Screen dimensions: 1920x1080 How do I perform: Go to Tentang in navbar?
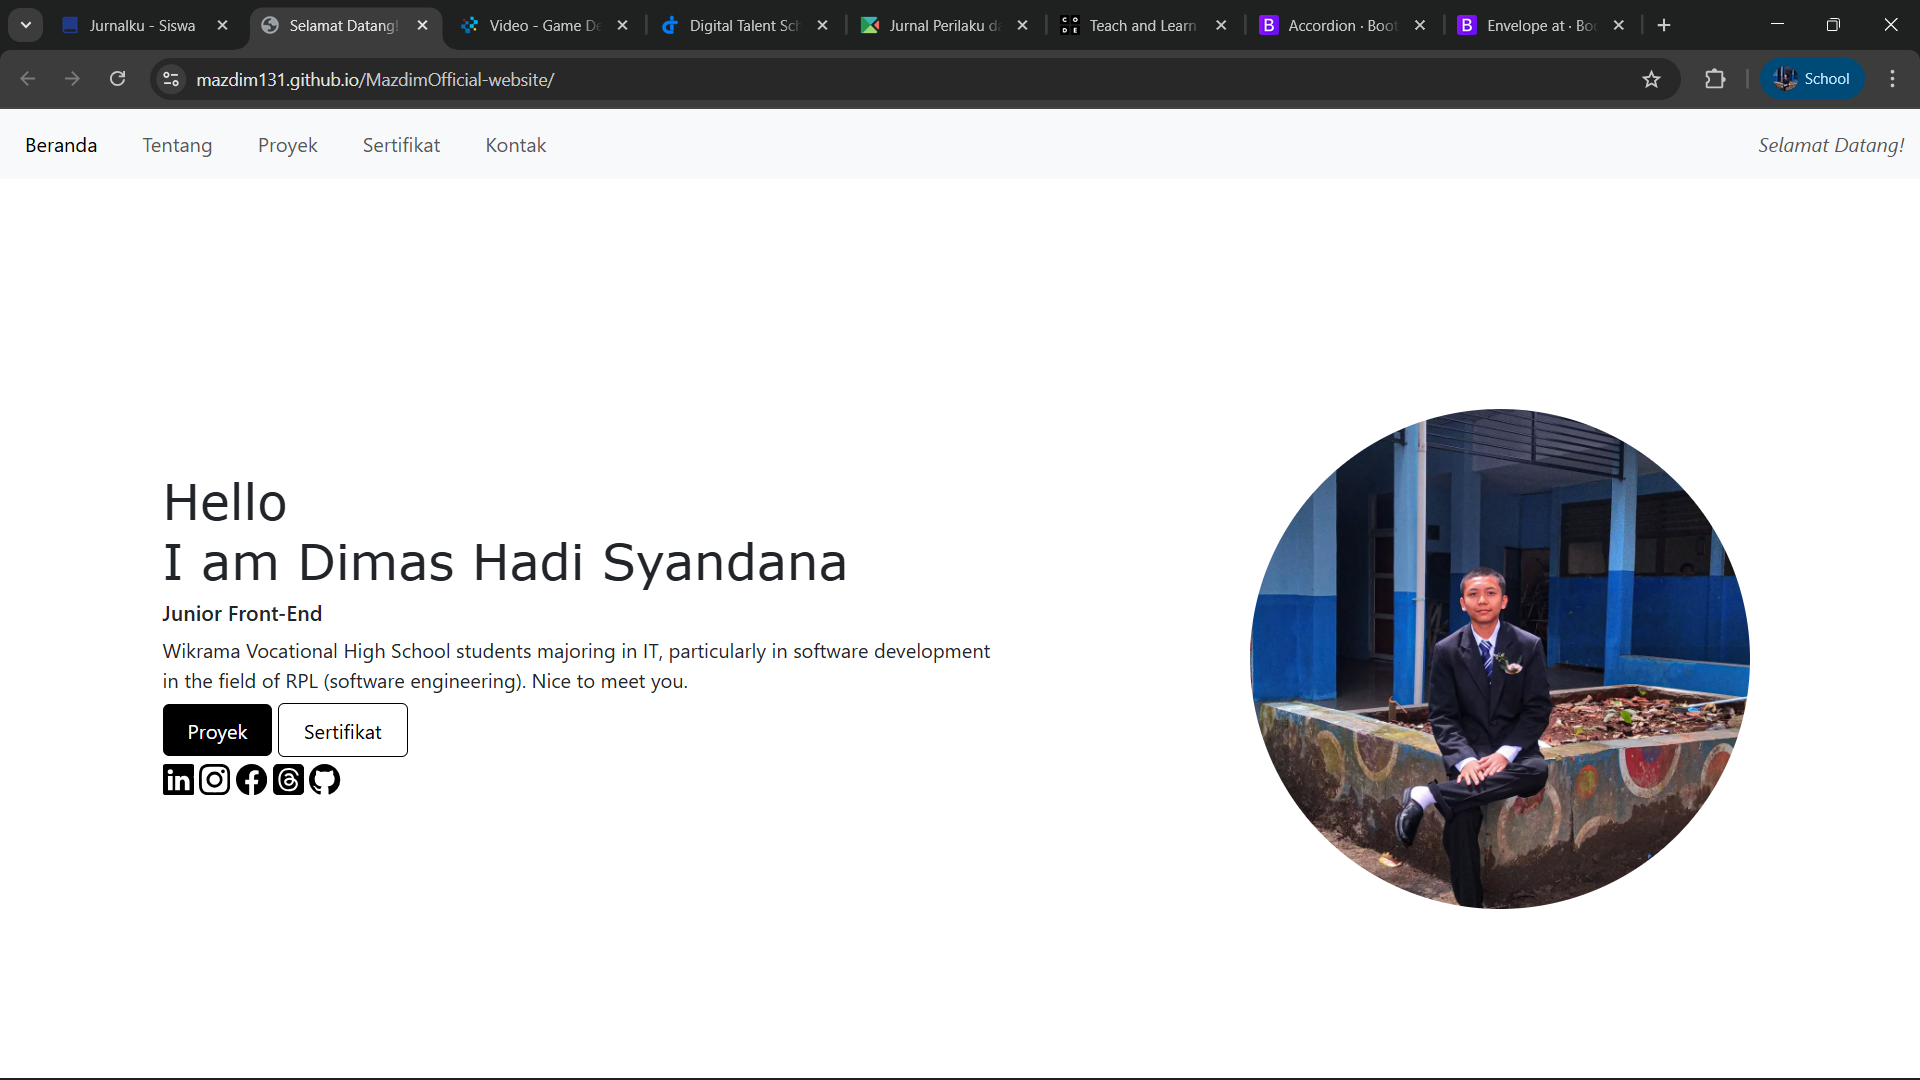click(177, 145)
